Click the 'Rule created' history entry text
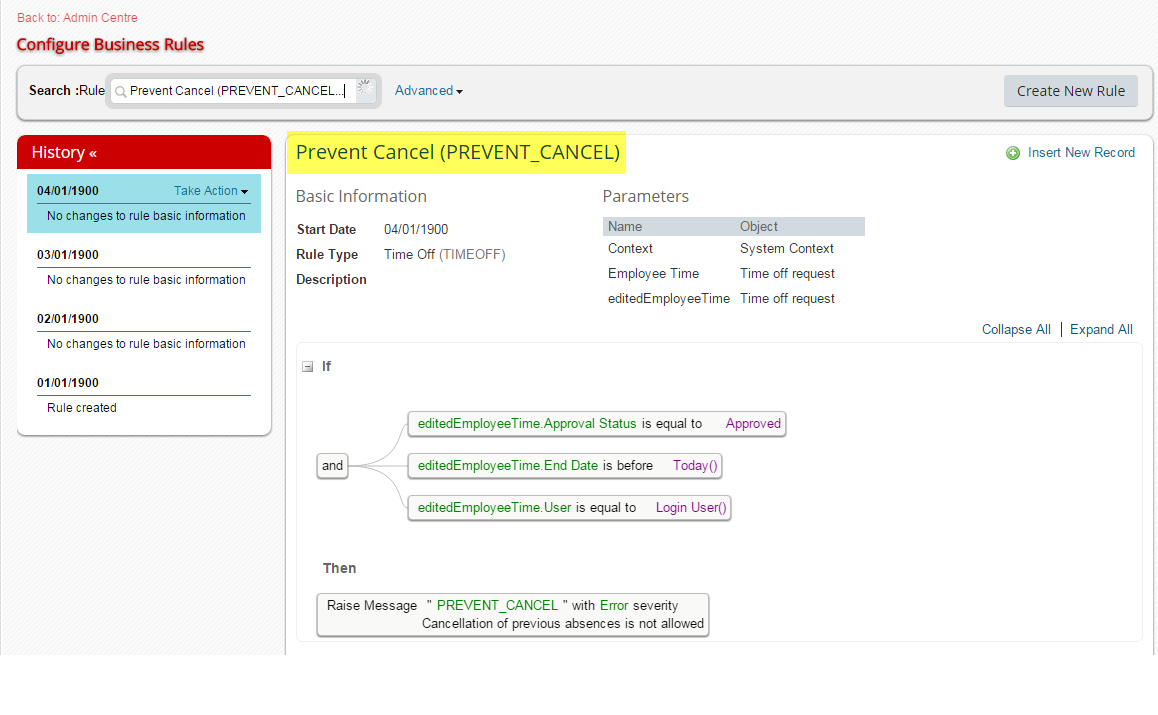 (x=82, y=408)
